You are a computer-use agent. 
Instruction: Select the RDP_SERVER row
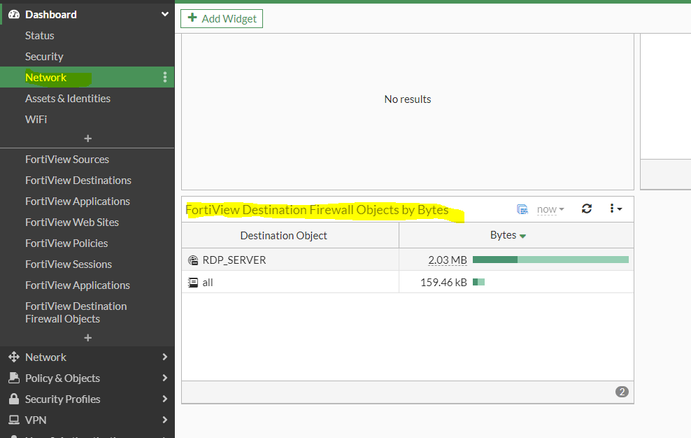pos(408,260)
